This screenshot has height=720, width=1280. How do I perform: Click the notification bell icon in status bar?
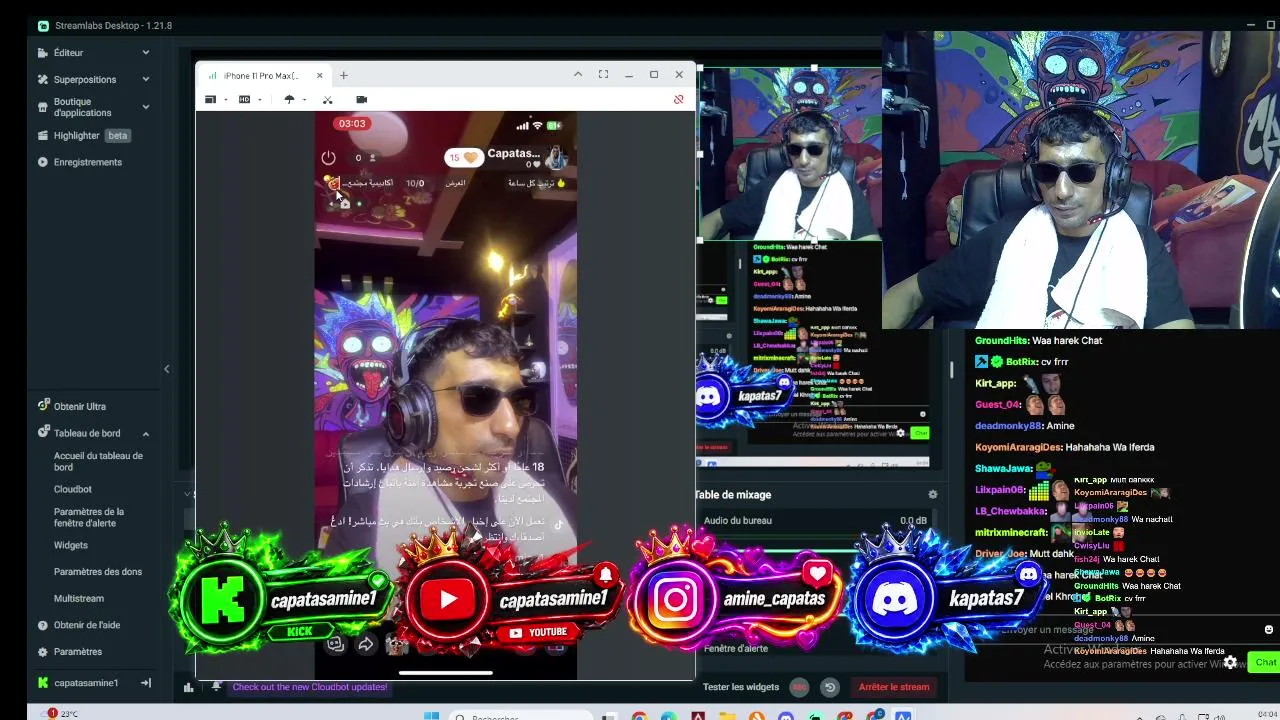tap(216, 686)
